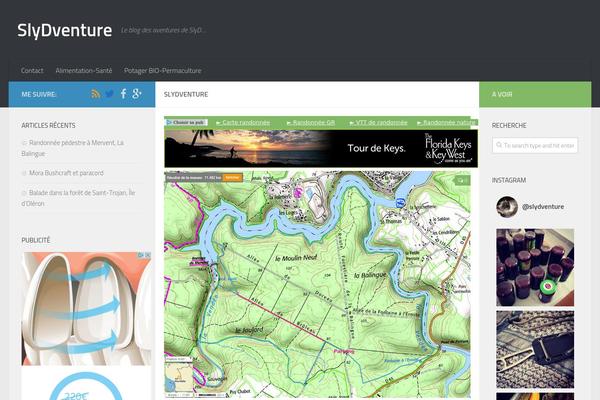Click the teeth whitening advertisement image
600x400 pixels.
(86, 309)
